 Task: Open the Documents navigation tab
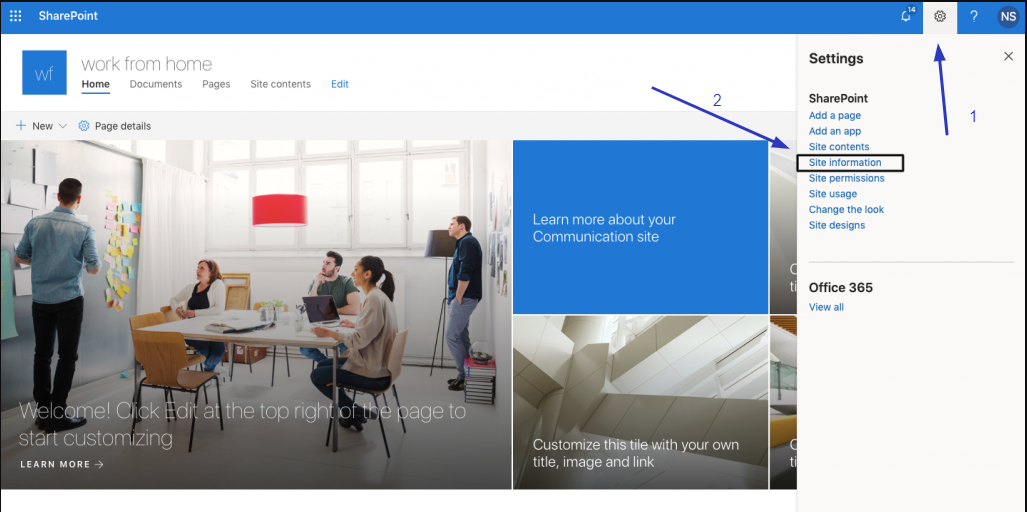coord(156,84)
